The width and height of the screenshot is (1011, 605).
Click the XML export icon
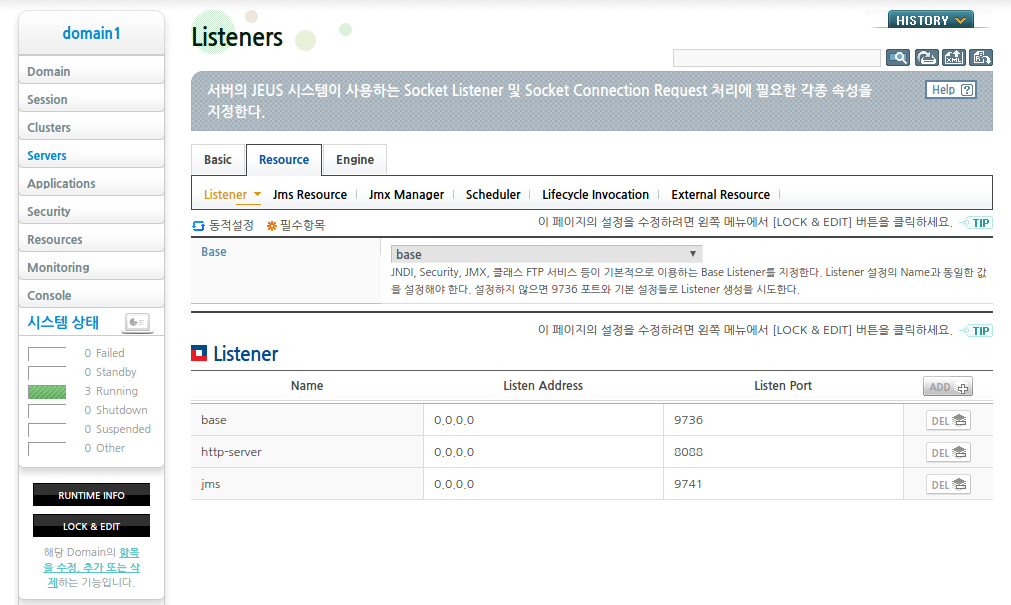coord(954,58)
